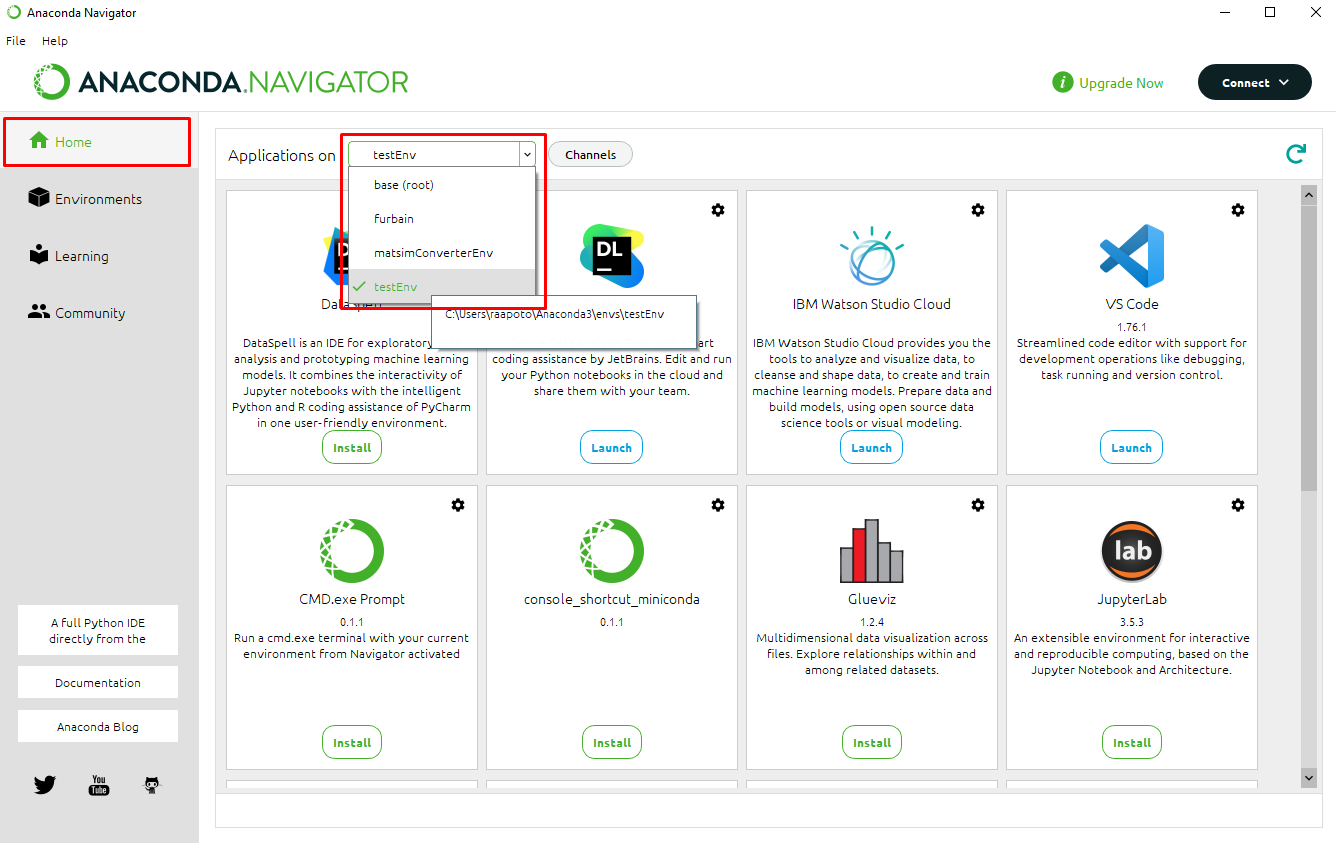Click the environments cube icon

39,198
